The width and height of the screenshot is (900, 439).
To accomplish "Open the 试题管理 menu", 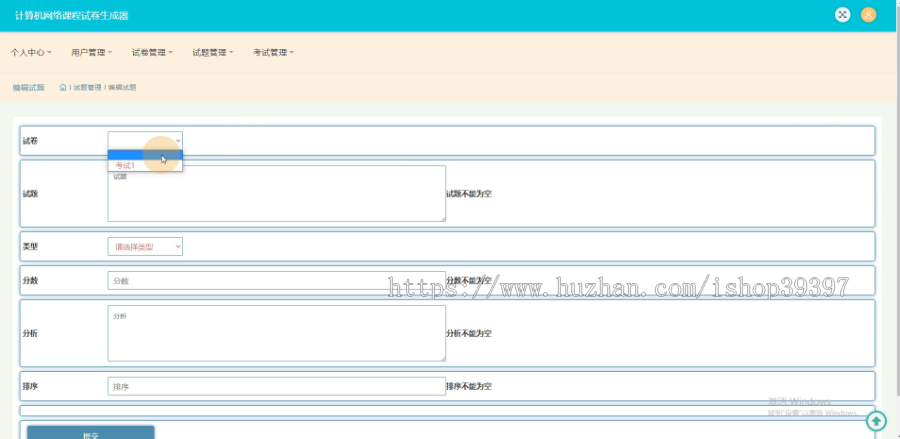I will point(213,52).
